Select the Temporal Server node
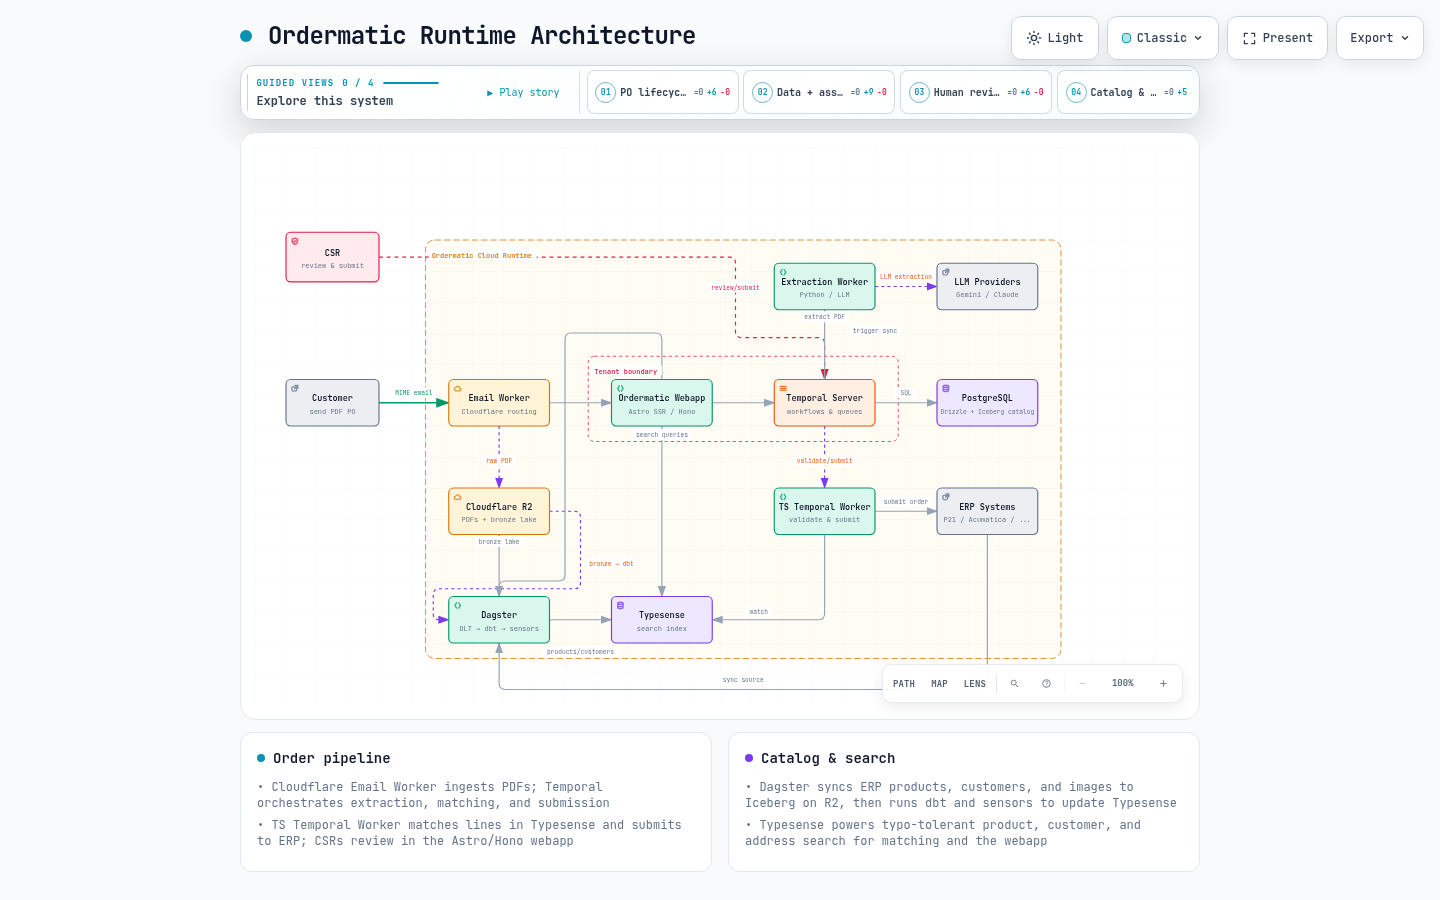 (824, 403)
